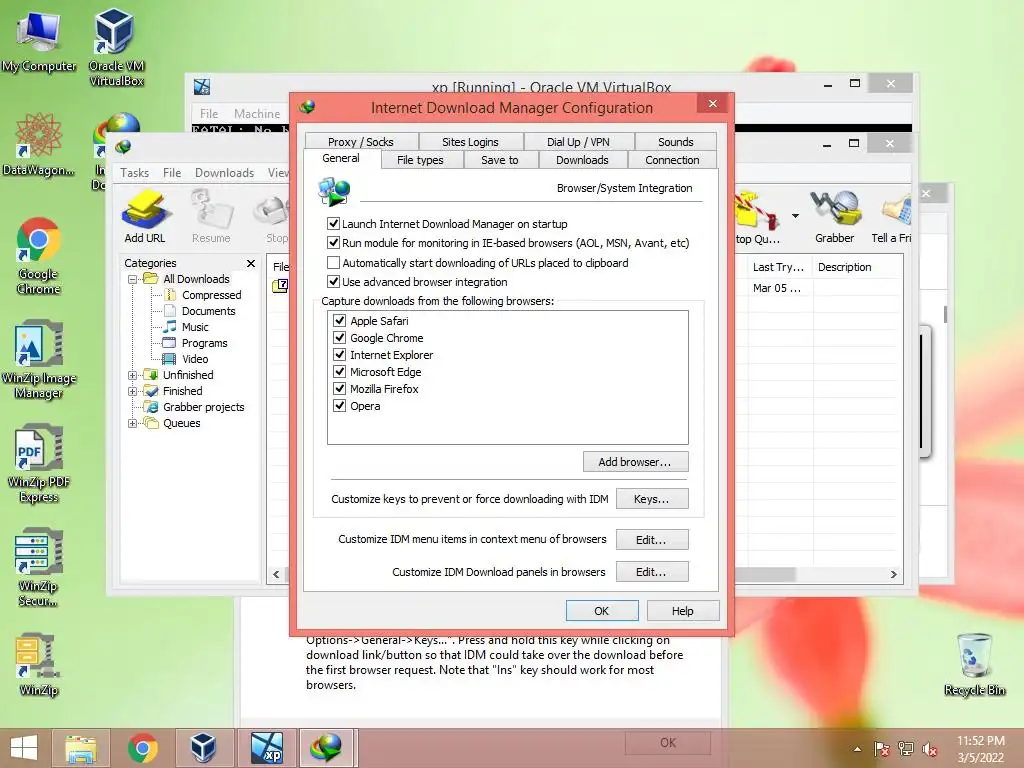Open the Tasks menu in IDM

click(x=135, y=173)
